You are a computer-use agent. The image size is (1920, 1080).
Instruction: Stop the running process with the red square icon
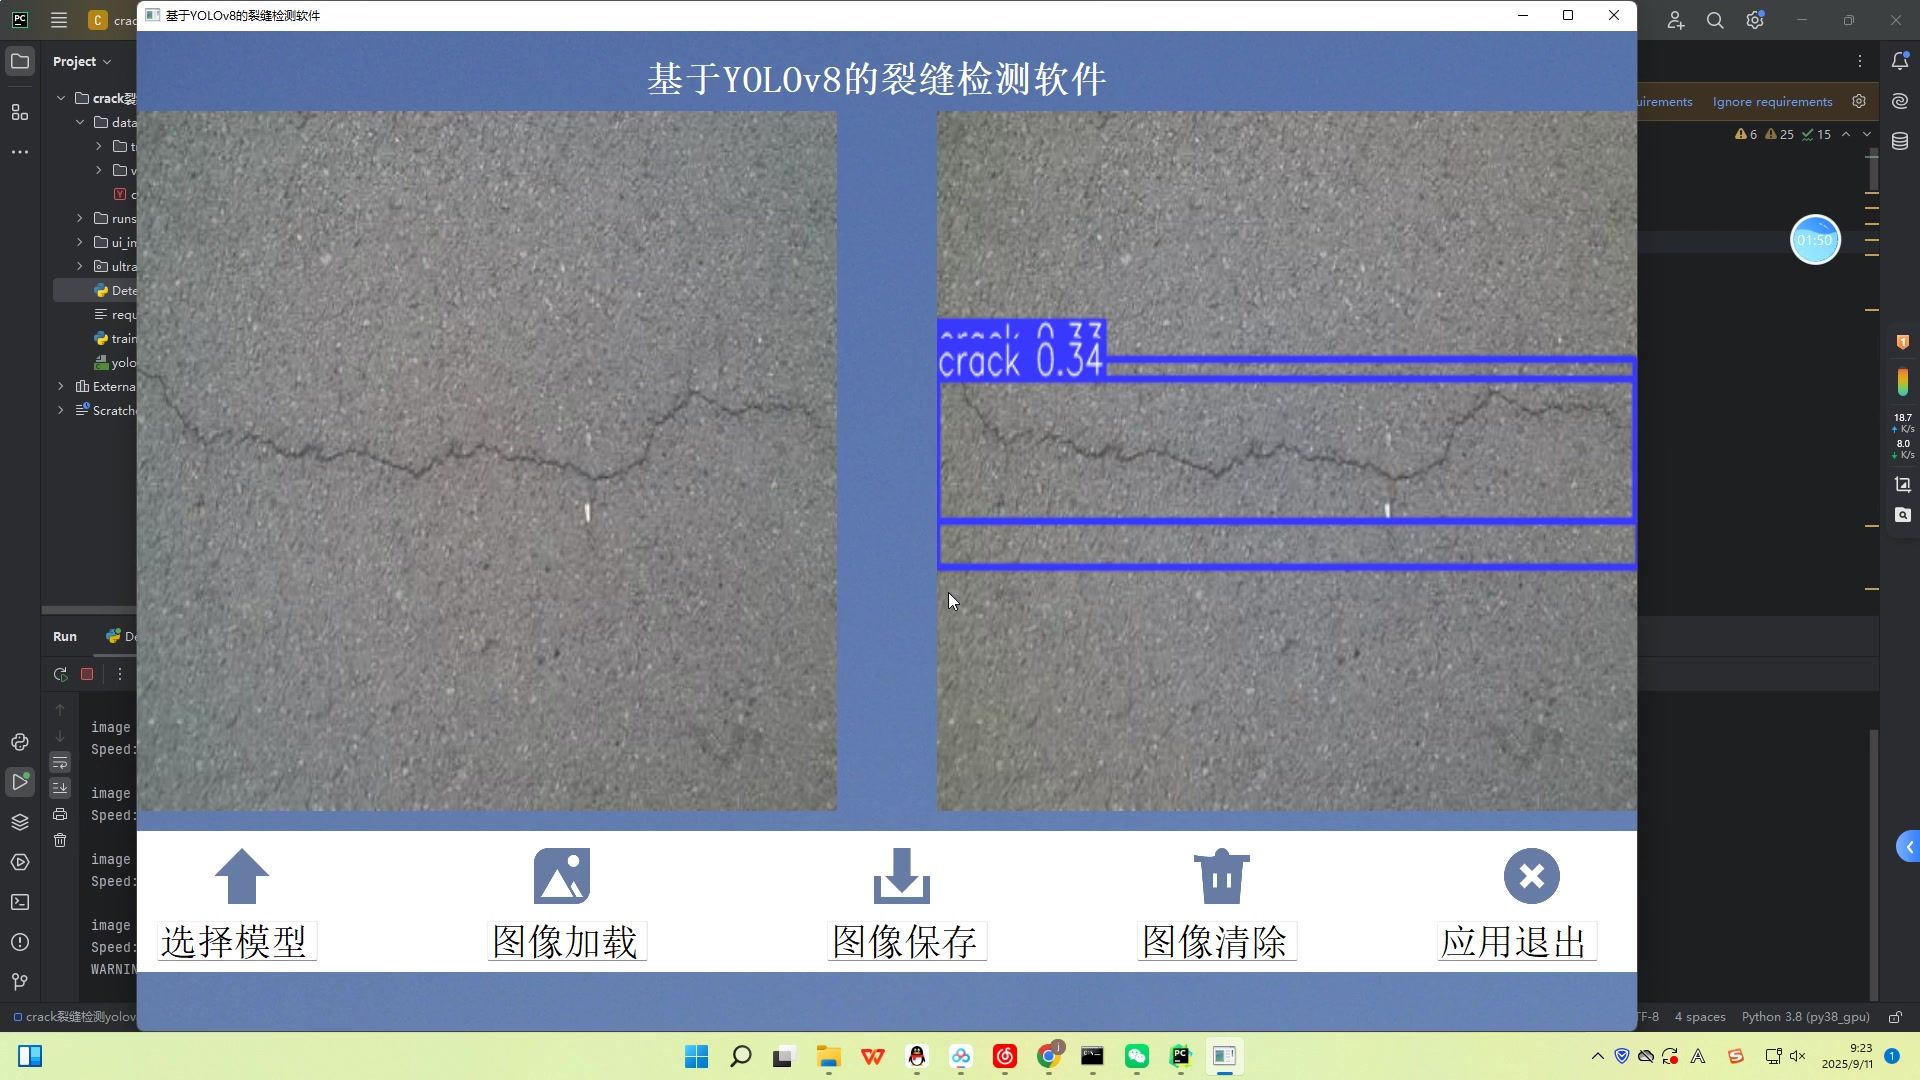coord(87,674)
